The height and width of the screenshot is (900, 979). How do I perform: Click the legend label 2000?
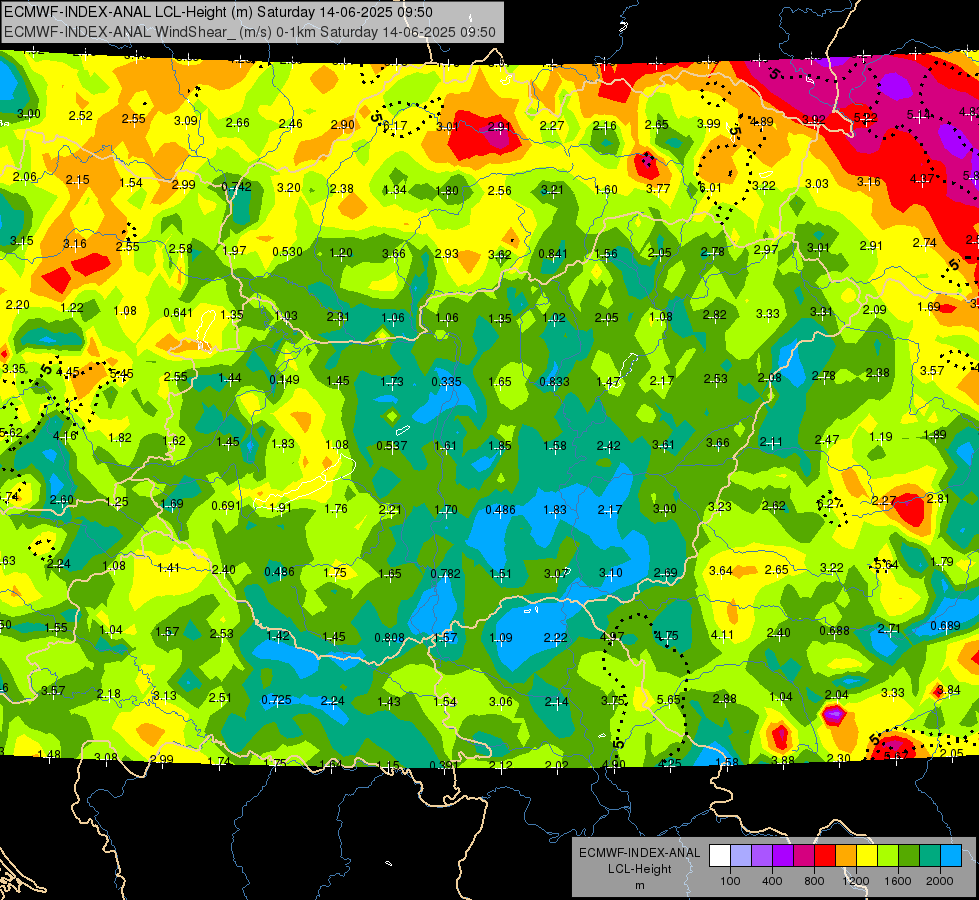(940, 881)
